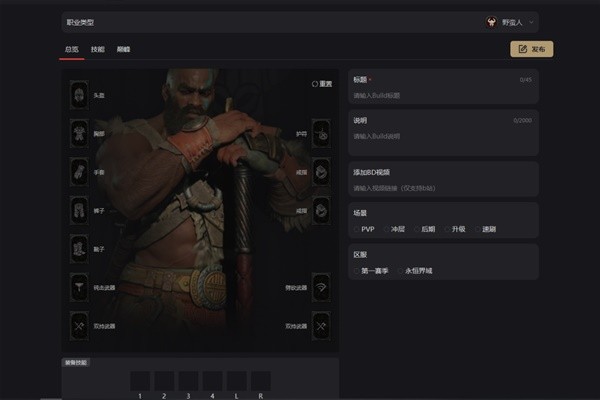Viewport: 600px width, 400px height.
Task: Click skill bar slot number 1
Action: coord(140,381)
